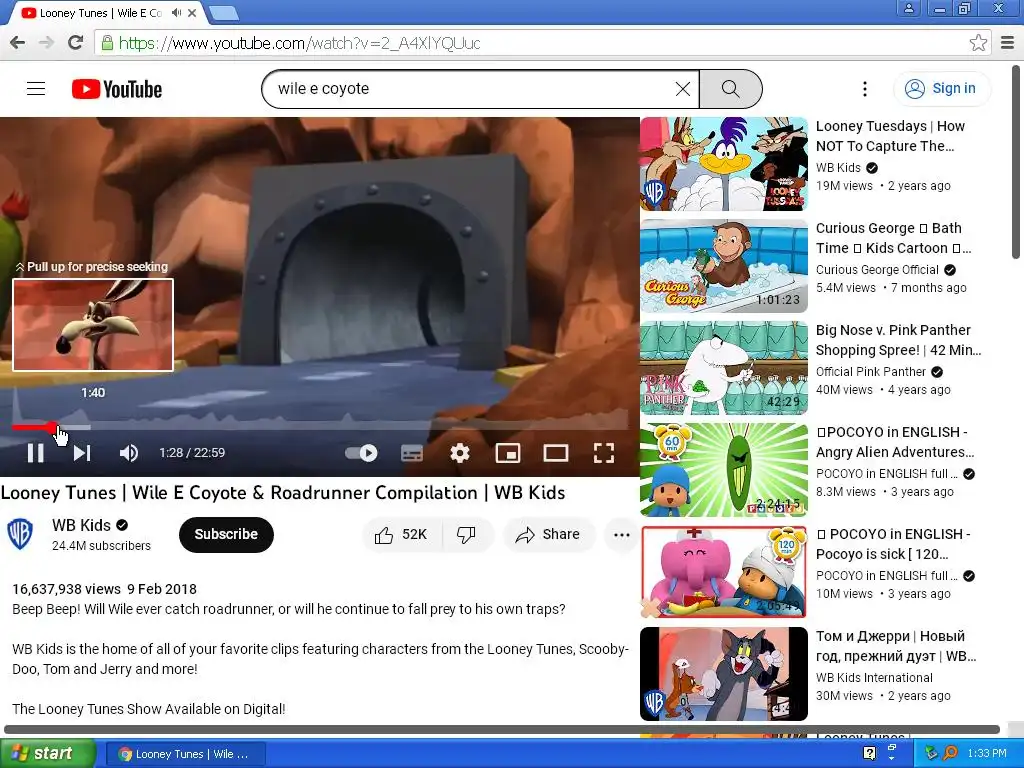Open the player settings gear
Viewport: 1024px width, 768px height.
(x=460, y=453)
